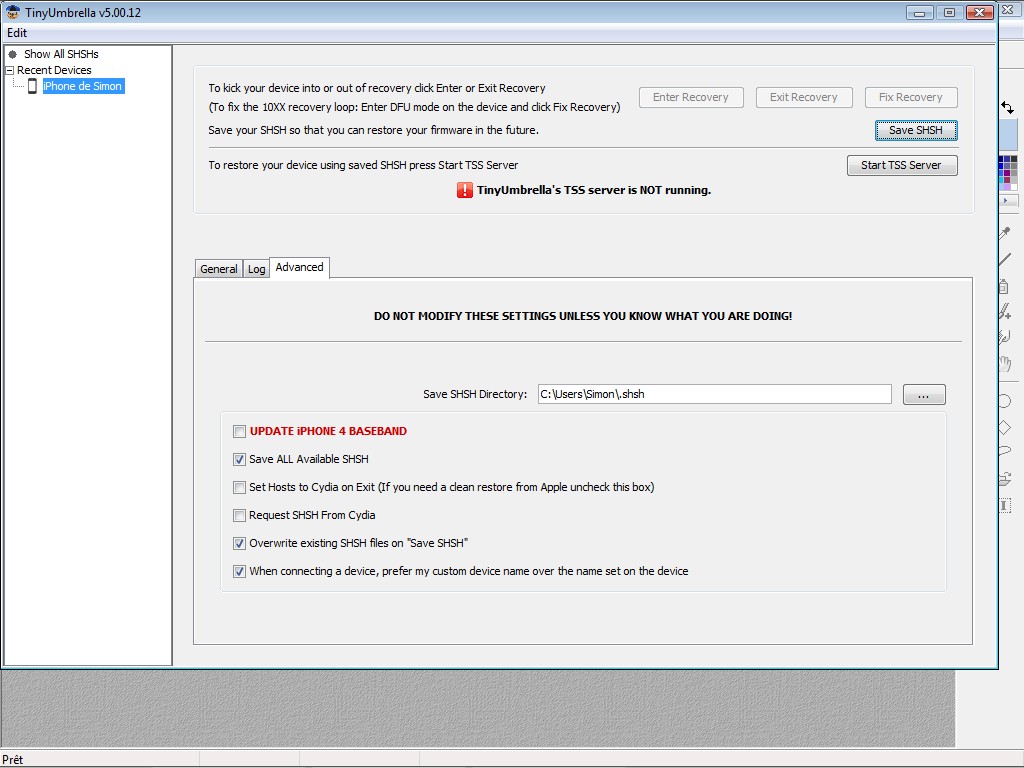Disable Overwrite existing SHSH files option

pyautogui.click(x=239, y=543)
